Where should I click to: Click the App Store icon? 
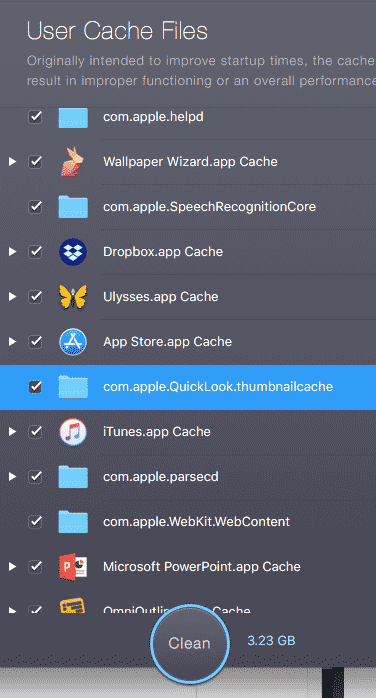(73, 342)
